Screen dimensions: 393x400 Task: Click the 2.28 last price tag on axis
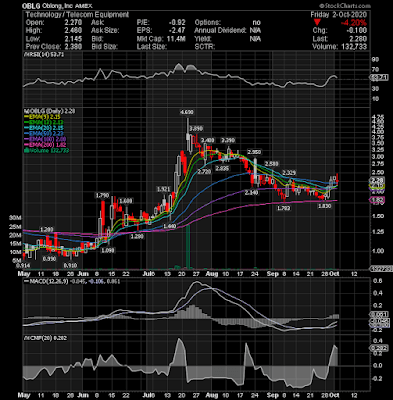point(377,180)
